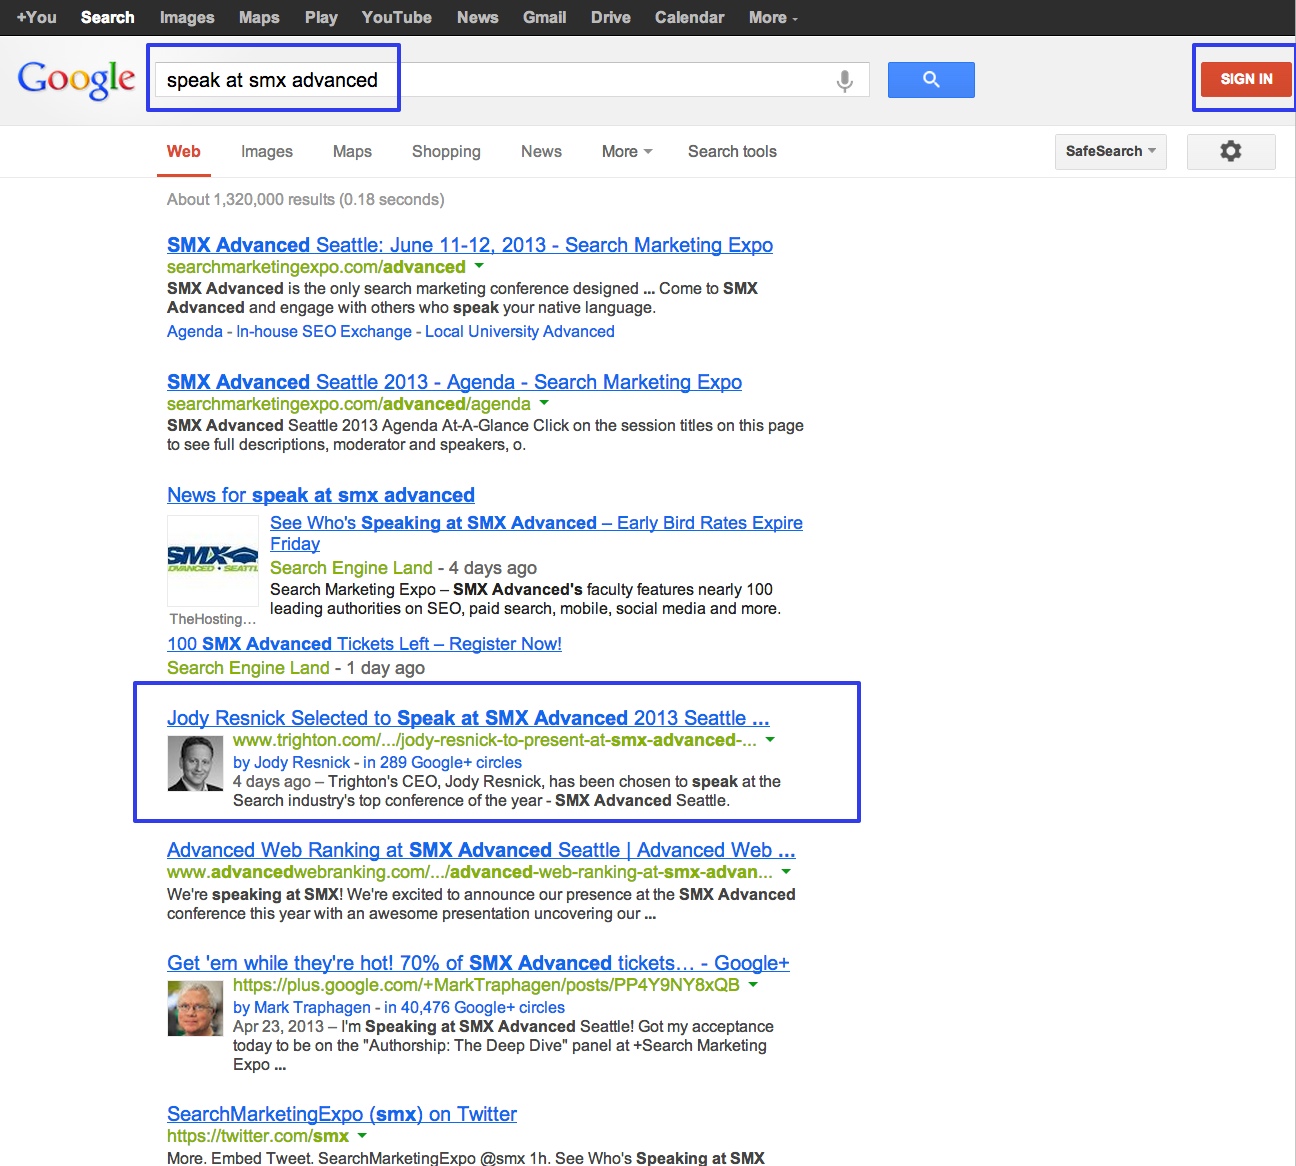Screen dimensions: 1296x1166
Task: Switch to Maps search tab
Action: (x=352, y=151)
